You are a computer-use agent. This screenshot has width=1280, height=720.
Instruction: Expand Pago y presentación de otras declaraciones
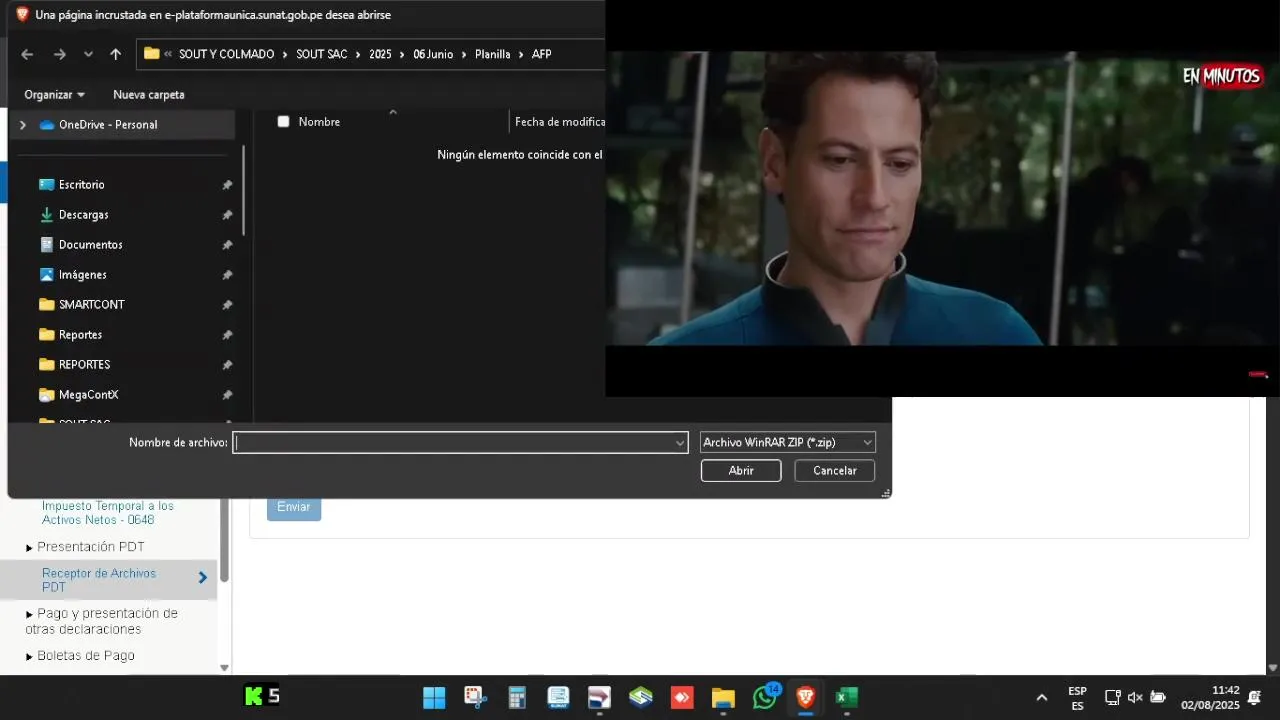coord(101,621)
